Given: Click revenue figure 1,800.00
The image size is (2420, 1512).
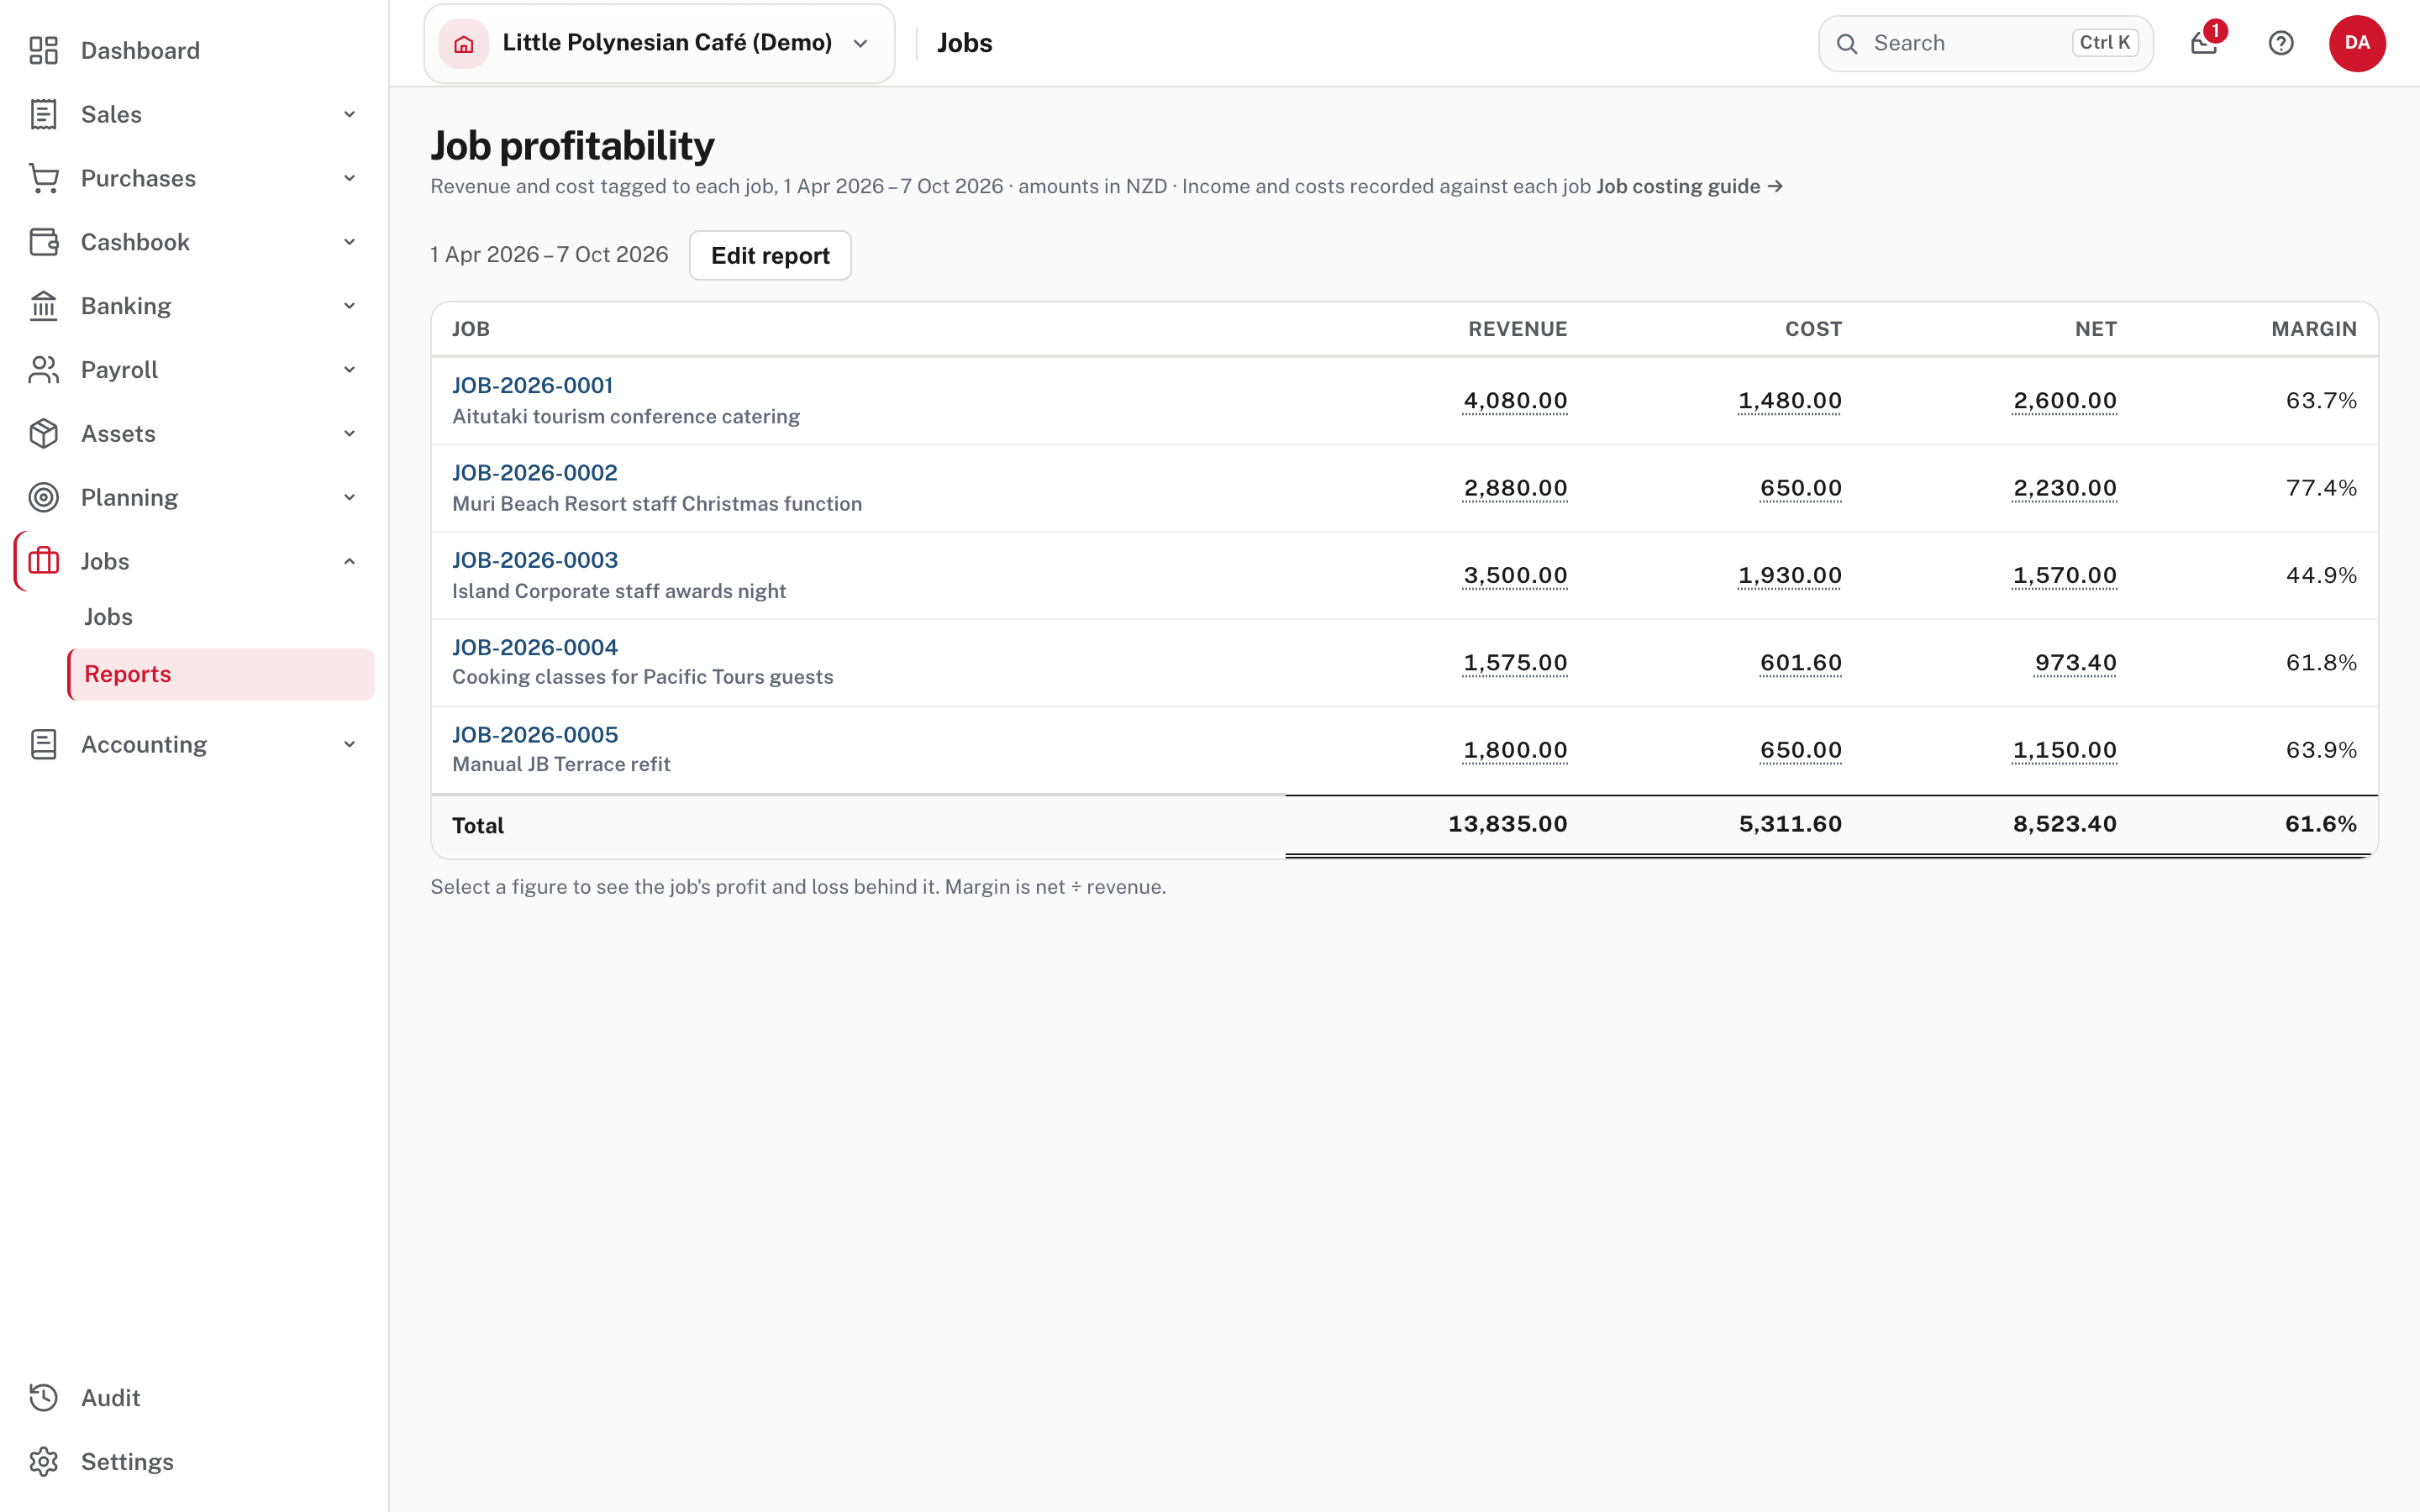Looking at the screenshot, I should pyautogui.click(x=1515, y=750).
